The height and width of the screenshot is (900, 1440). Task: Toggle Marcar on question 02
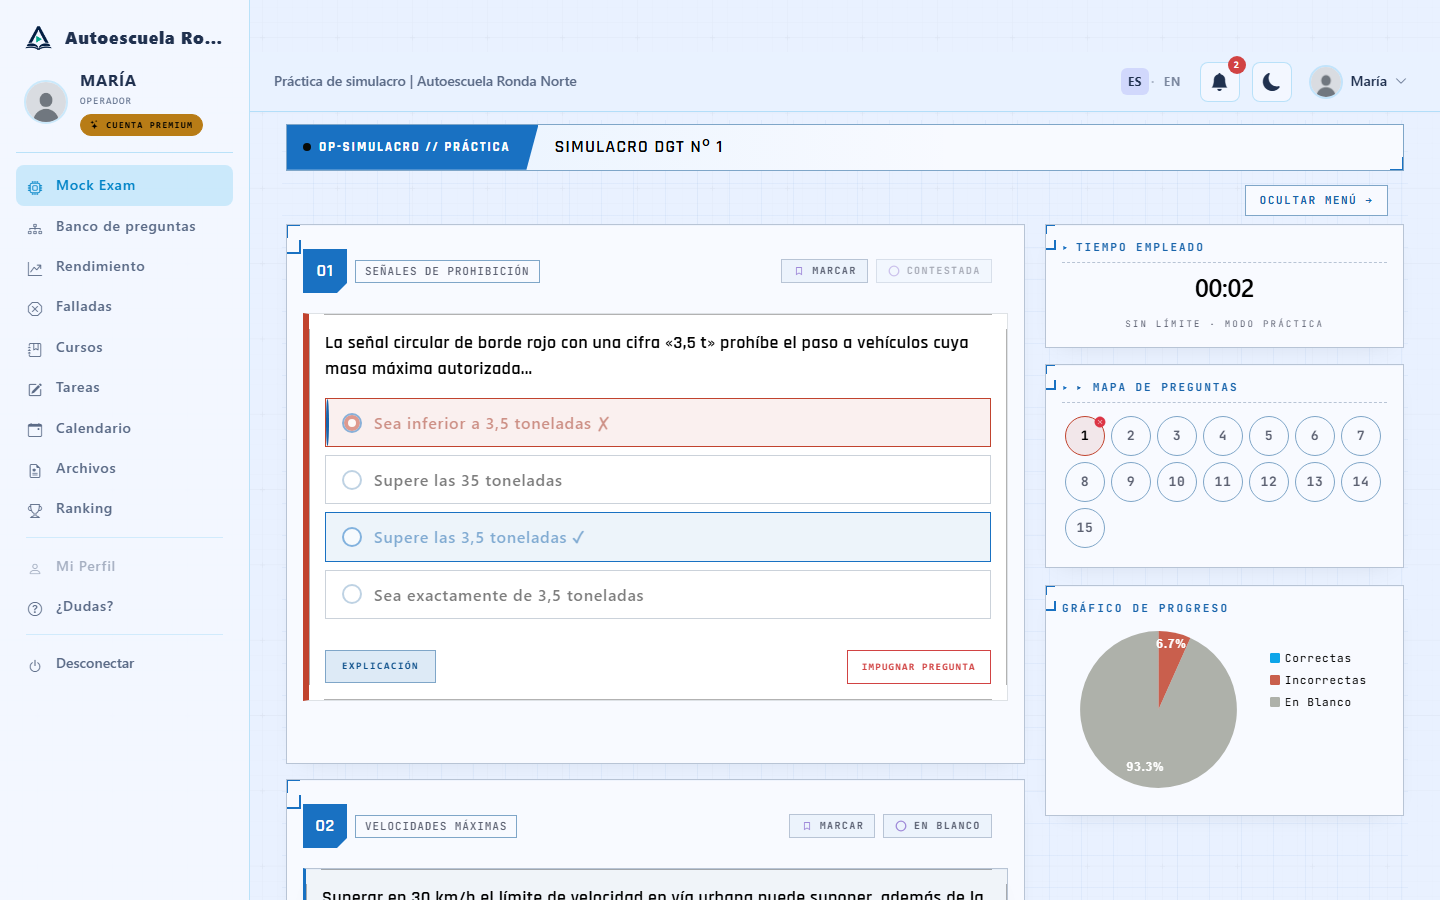tap(832, 826)
